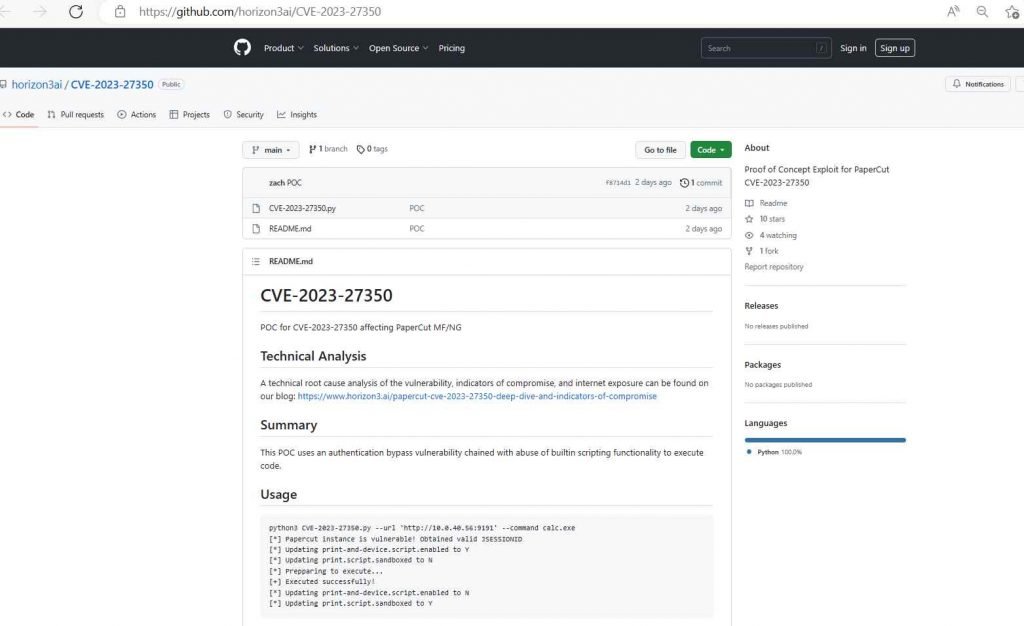Click the file icon next to CVE-2023-27350.py
1024x626 pixels.
(256, 208)
